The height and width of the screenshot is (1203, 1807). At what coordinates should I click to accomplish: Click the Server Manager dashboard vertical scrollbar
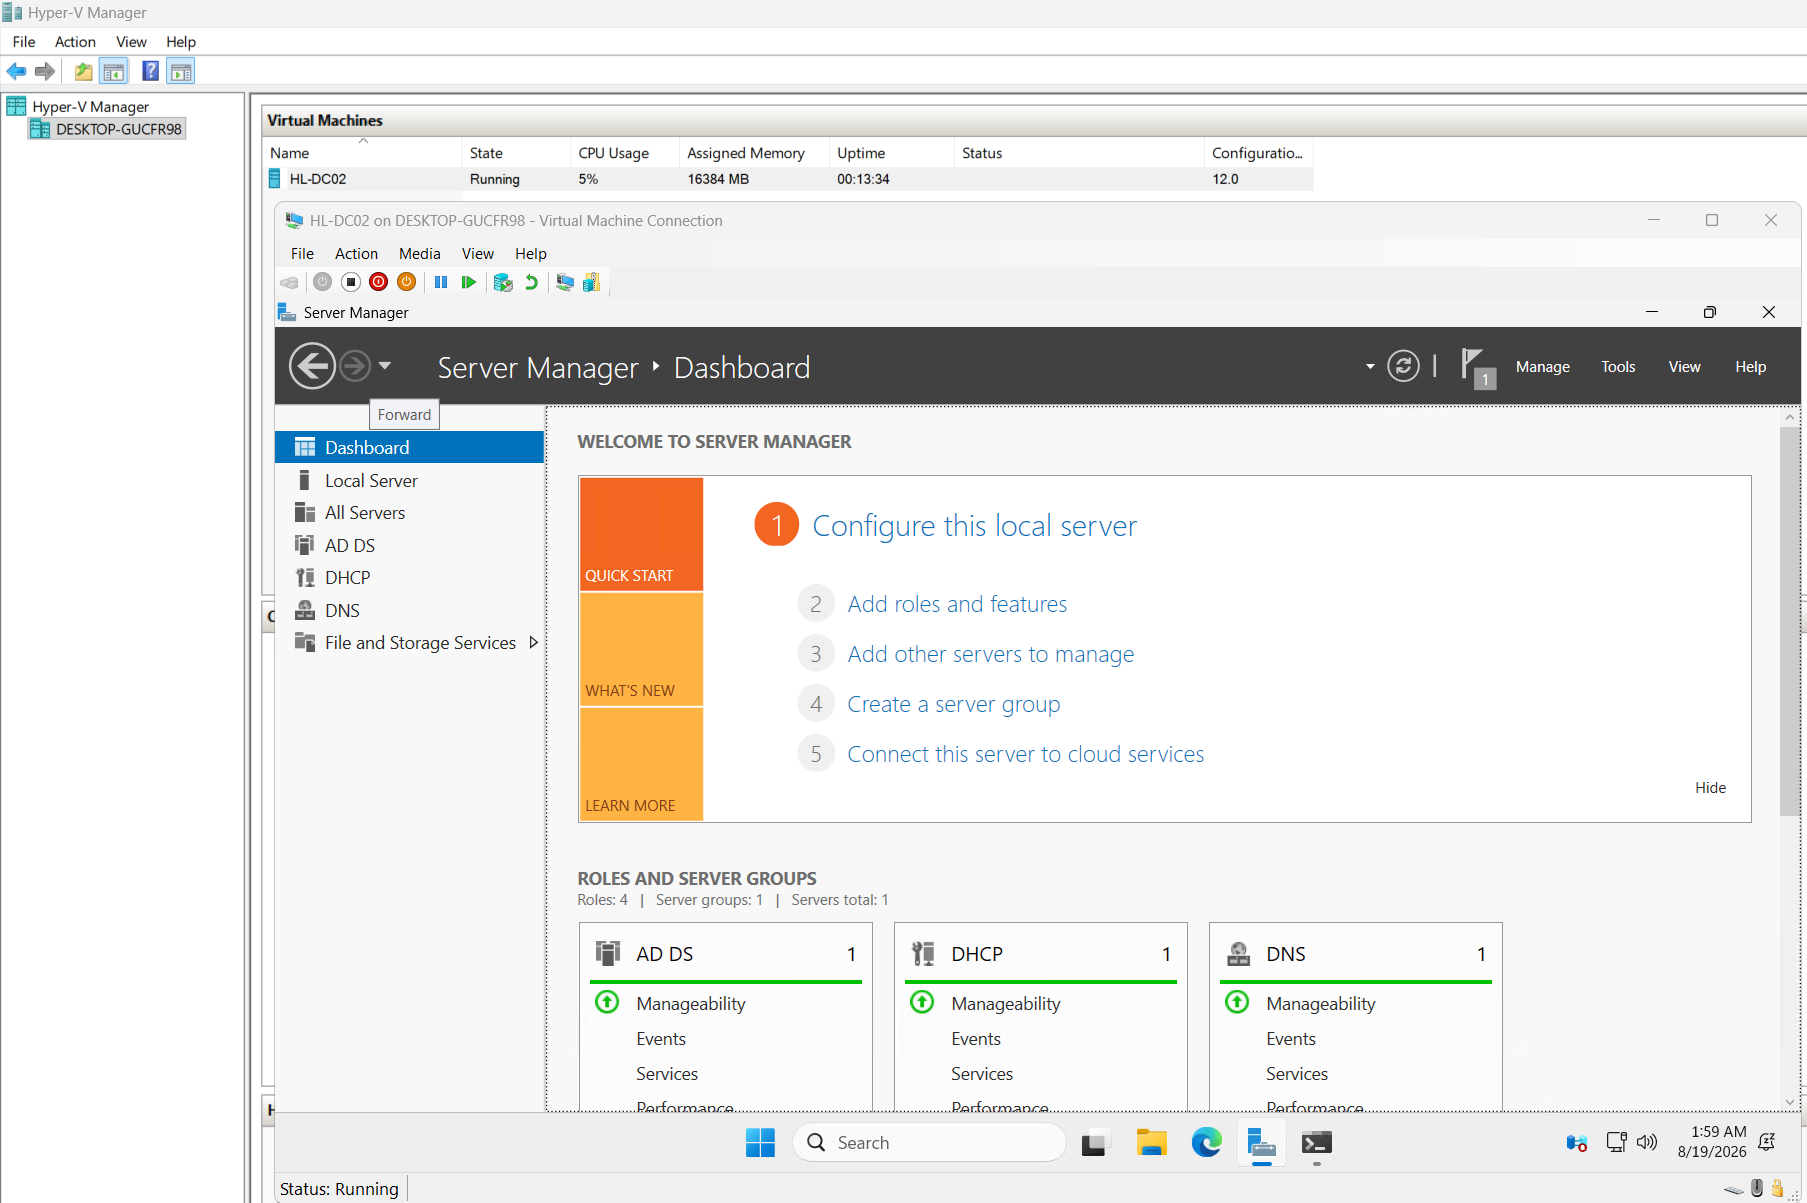point(1790,620)
